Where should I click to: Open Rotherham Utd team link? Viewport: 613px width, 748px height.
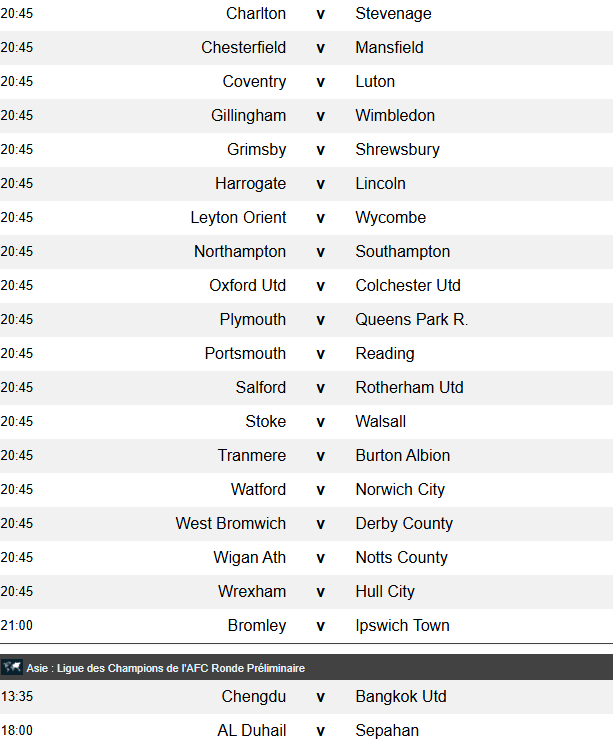(x=409, y=388)
